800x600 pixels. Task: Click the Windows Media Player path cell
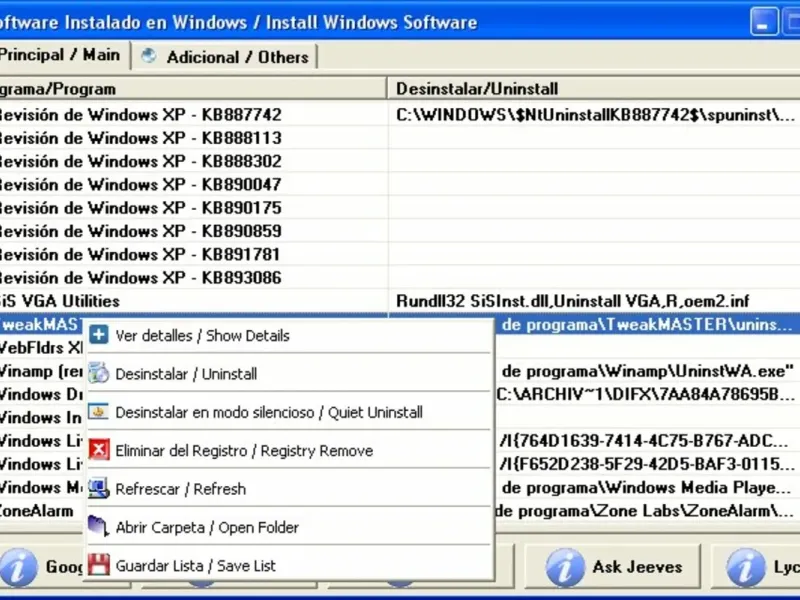tap(647, 488)
